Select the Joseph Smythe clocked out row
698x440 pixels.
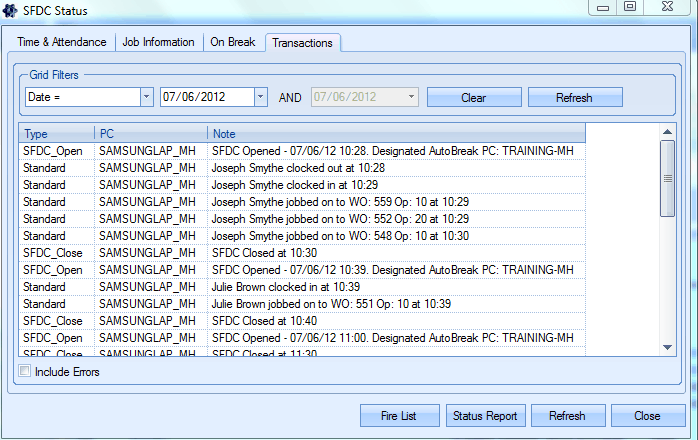(298, 168)
